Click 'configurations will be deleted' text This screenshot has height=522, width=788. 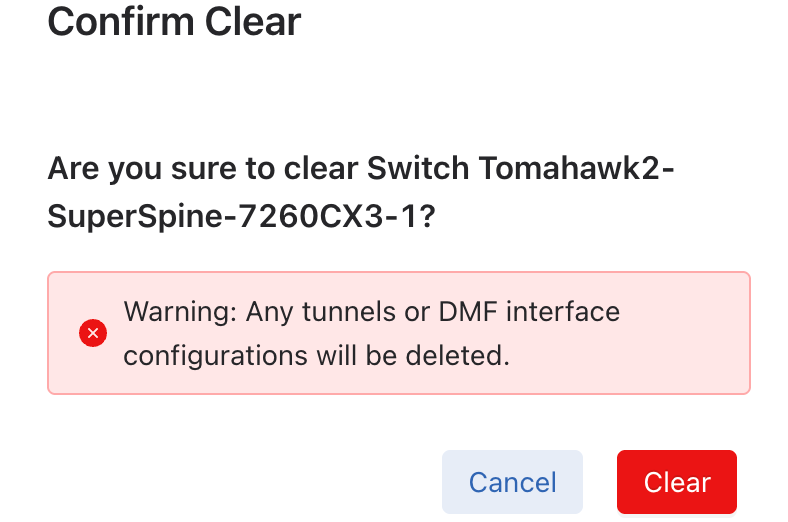point(316,355)
